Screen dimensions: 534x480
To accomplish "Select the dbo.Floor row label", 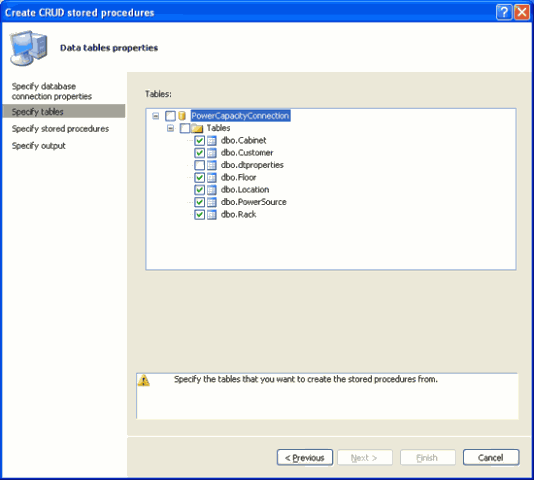I will tap(238, 177).
